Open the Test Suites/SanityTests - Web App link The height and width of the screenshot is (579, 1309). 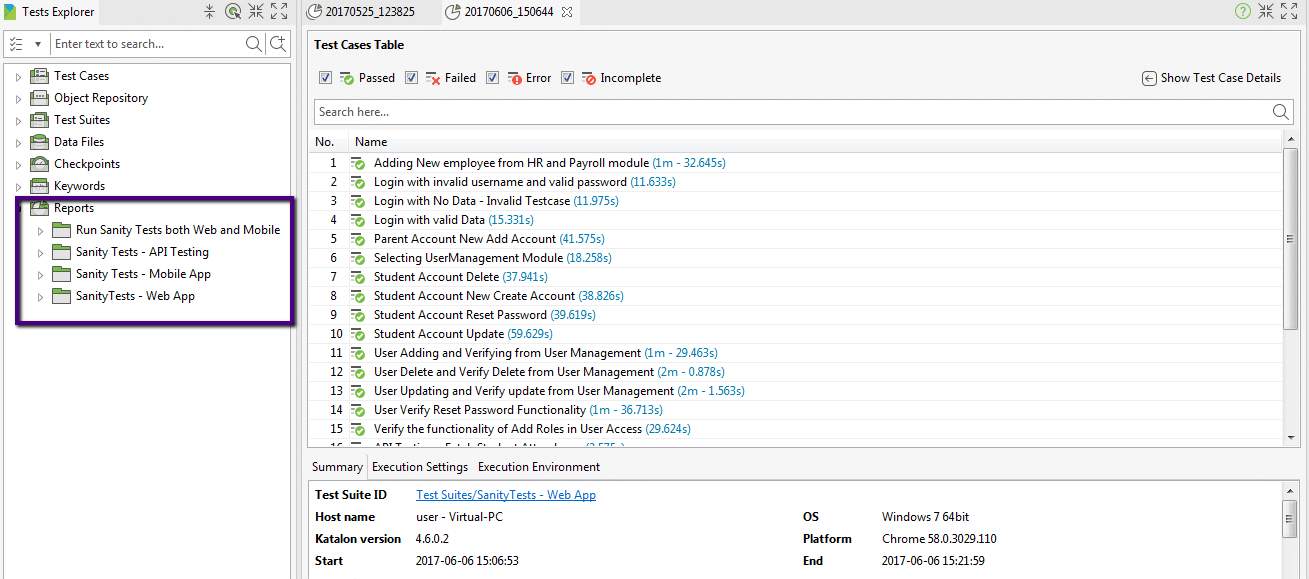505,494
